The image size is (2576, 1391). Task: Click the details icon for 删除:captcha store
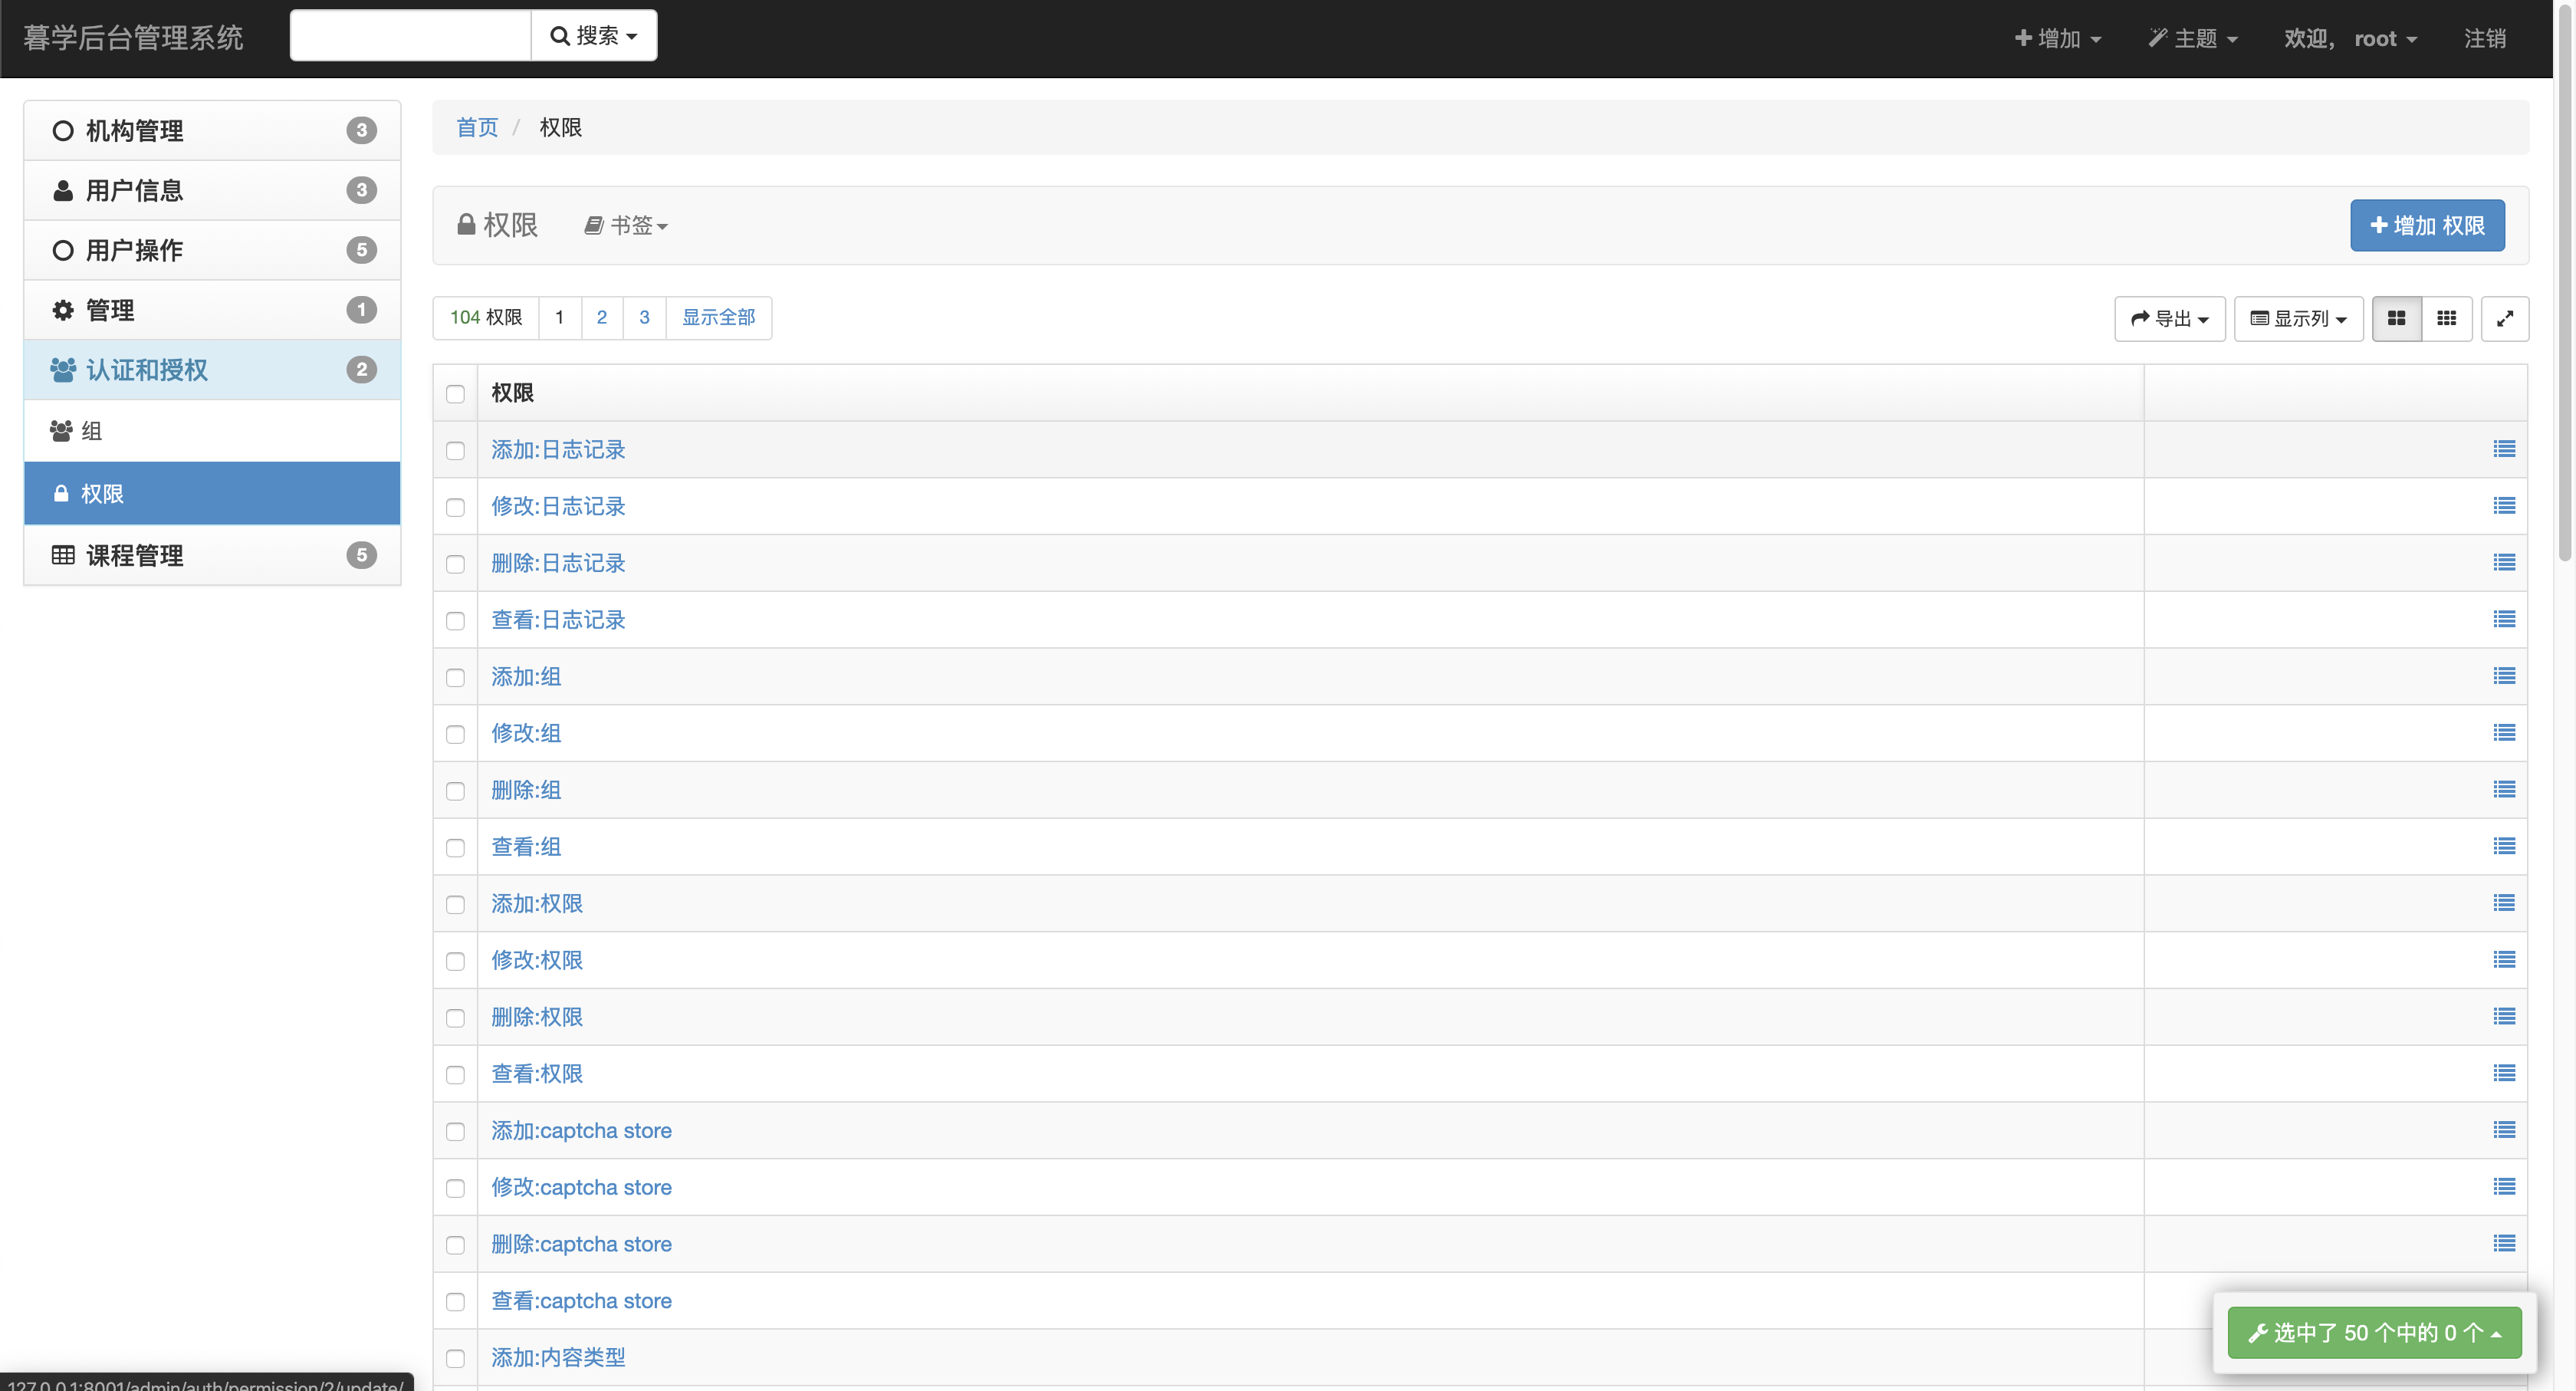2503,1243
